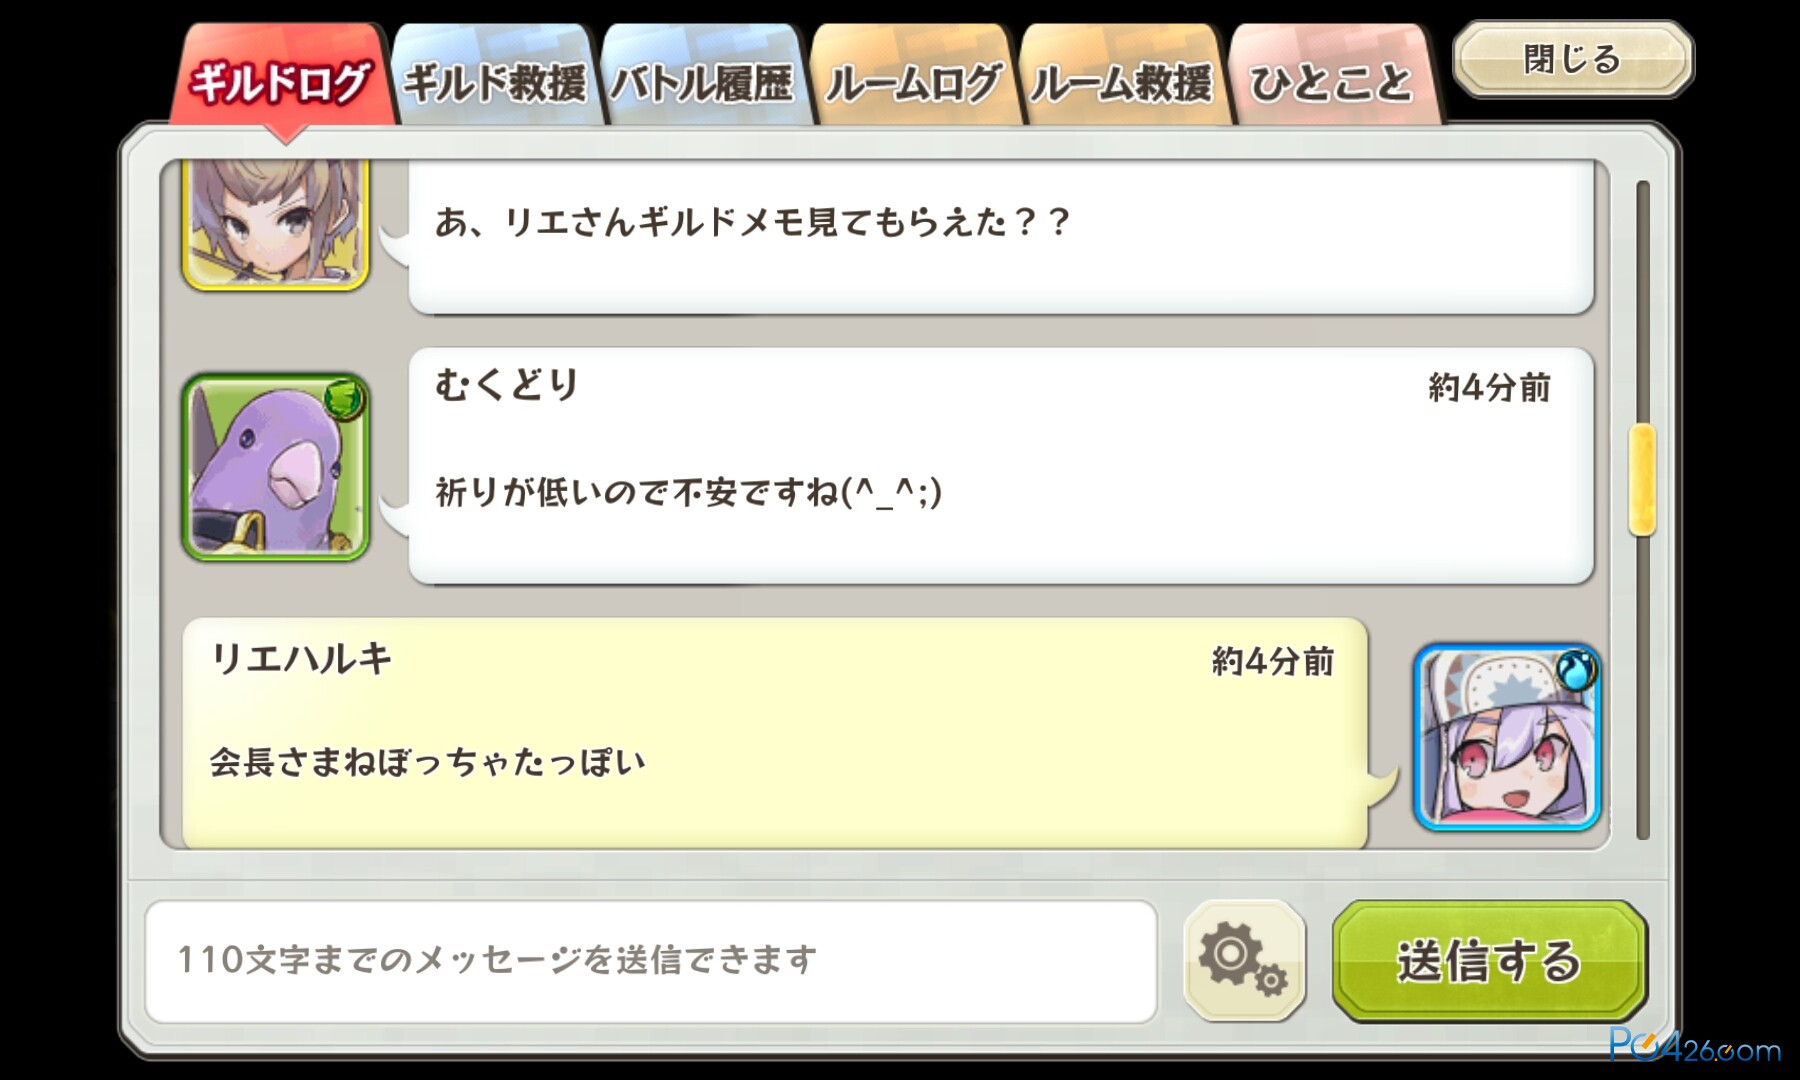The height and width of the screenshot is (1080, 1800).
Task: Tap the purple bird avatar of むくどり
Action: coord(276,467)
